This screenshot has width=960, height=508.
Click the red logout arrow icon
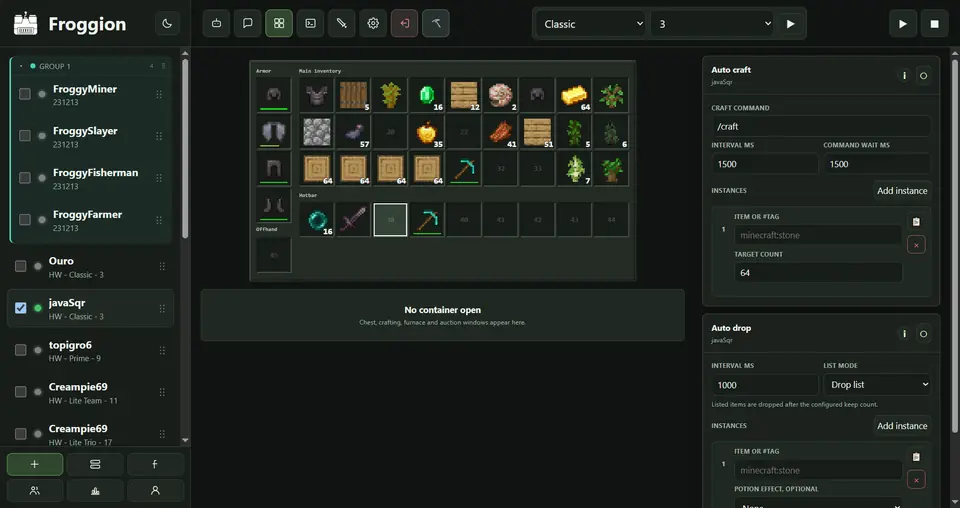pos(404,23)
